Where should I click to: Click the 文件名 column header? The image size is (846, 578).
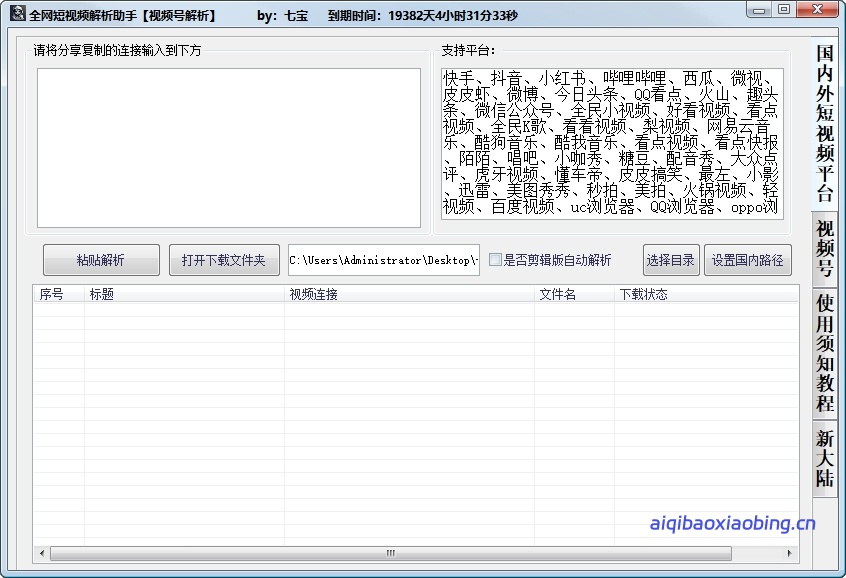point(575,294)
